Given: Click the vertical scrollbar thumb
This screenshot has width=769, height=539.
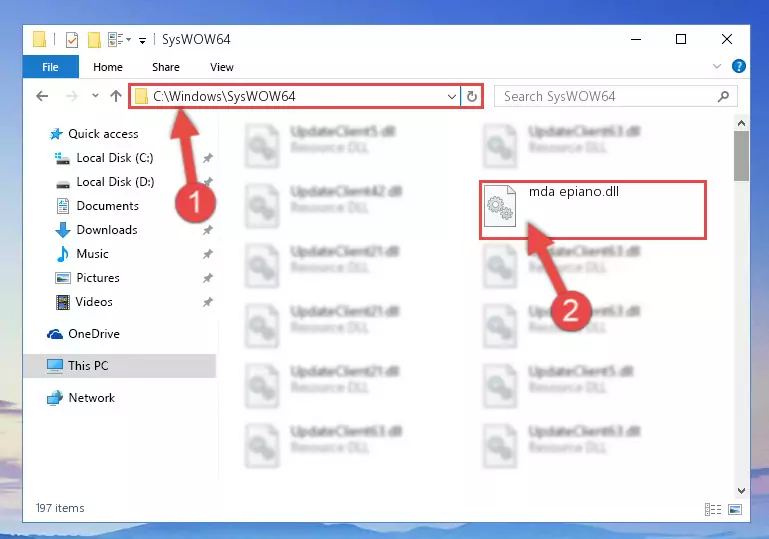Looking at the screenshot, I should point(742,156).
